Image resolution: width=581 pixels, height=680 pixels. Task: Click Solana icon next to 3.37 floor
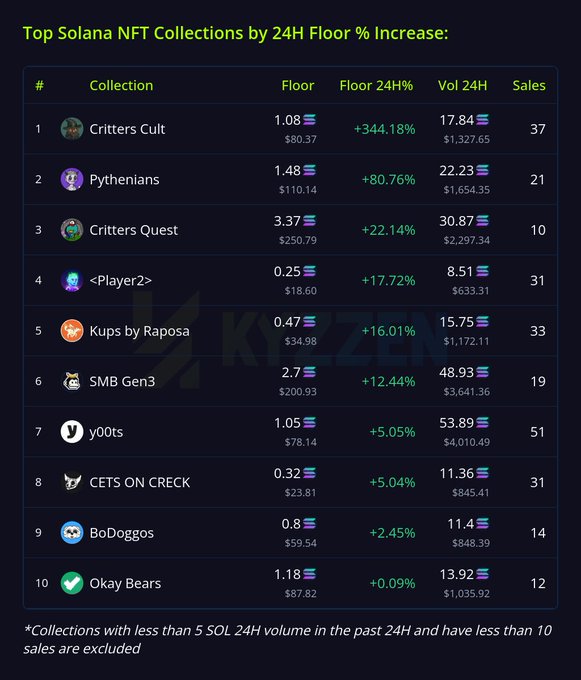(310, 220)
